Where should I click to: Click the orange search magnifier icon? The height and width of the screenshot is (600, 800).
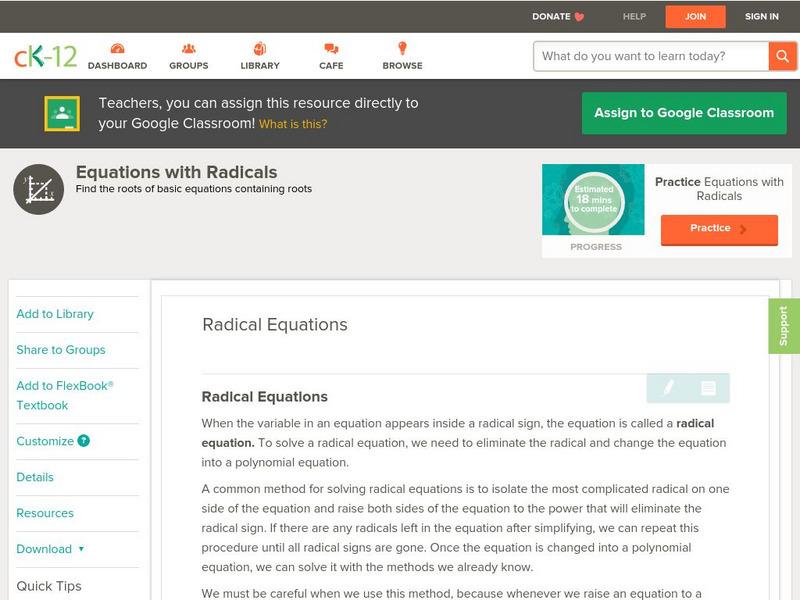[x=783, y=56]
